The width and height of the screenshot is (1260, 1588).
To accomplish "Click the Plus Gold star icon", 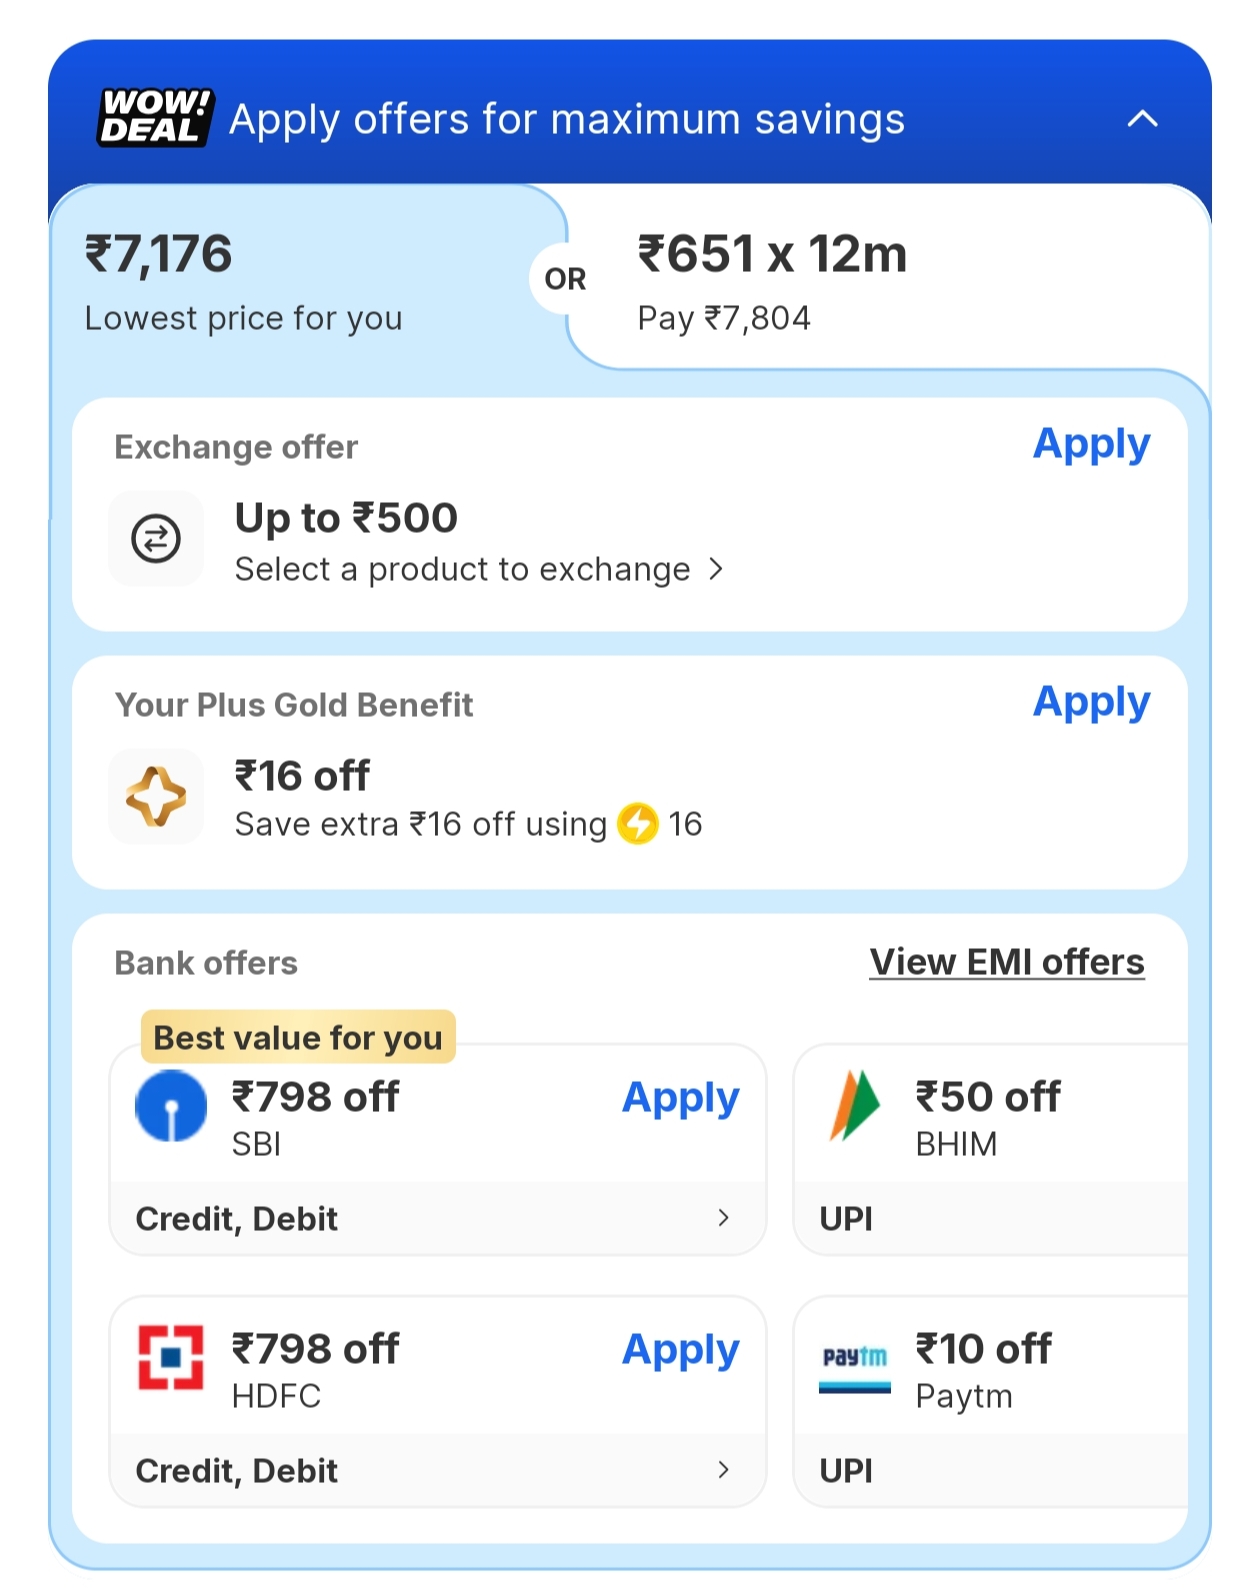I will (x=156, y=797).
